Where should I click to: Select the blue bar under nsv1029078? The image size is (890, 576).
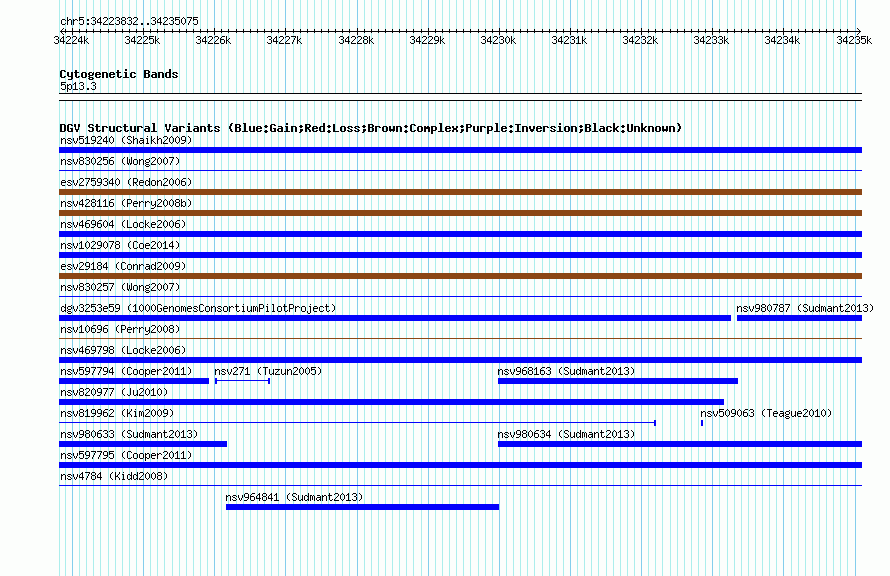tap(460, 255)
